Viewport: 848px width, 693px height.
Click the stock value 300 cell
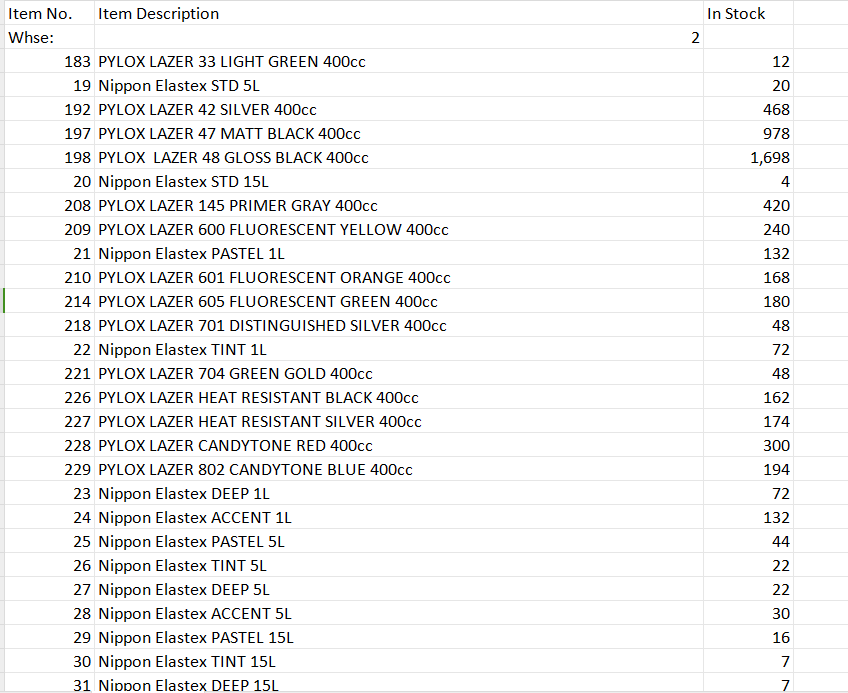[x=776, y=446]
